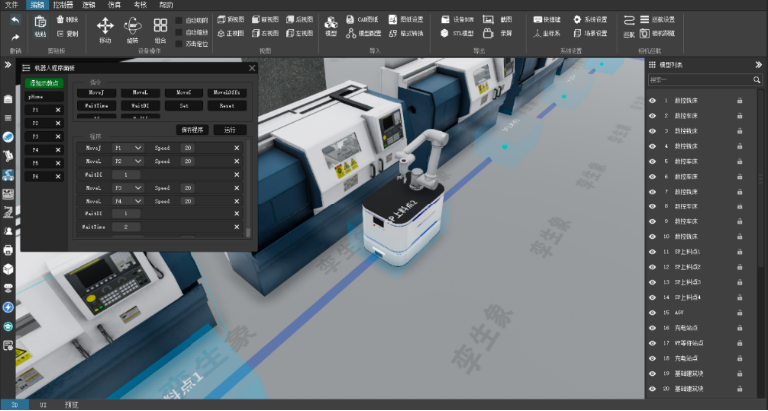
Task: Toggle eye icon for model row 20
Action: pyautogui.click(x=652, y=388)
